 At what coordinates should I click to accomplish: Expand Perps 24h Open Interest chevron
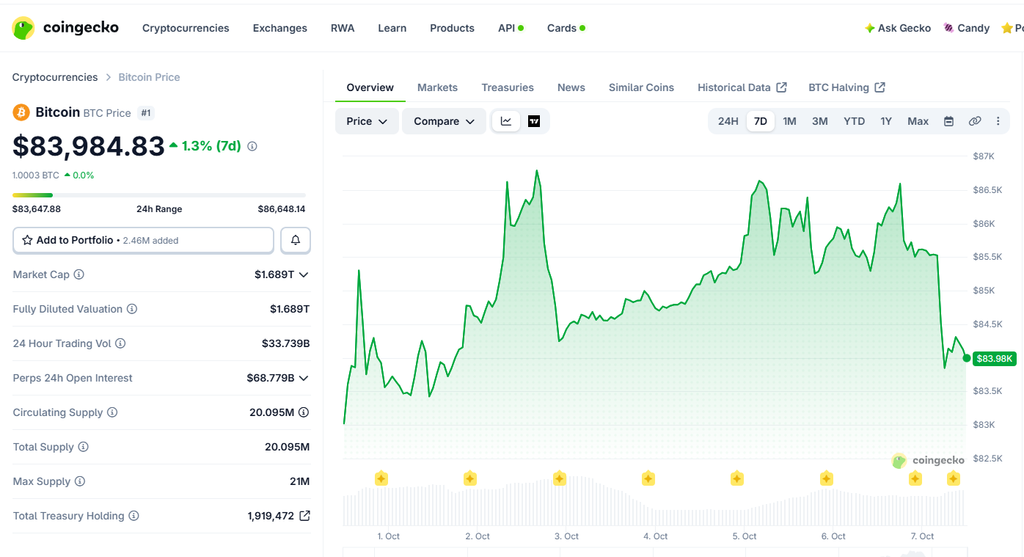click(x=304, y=378)
